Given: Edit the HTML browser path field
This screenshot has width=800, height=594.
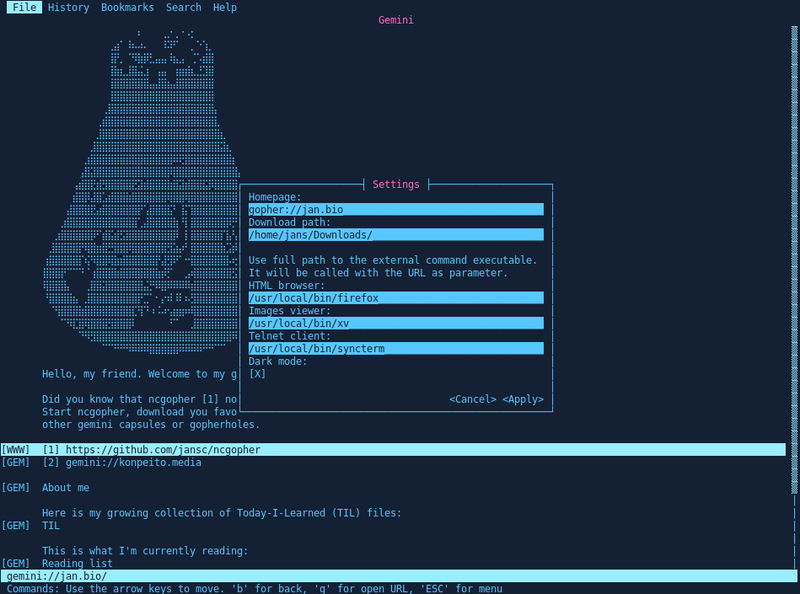Looking at the screenshot, I should coord(396,298).
